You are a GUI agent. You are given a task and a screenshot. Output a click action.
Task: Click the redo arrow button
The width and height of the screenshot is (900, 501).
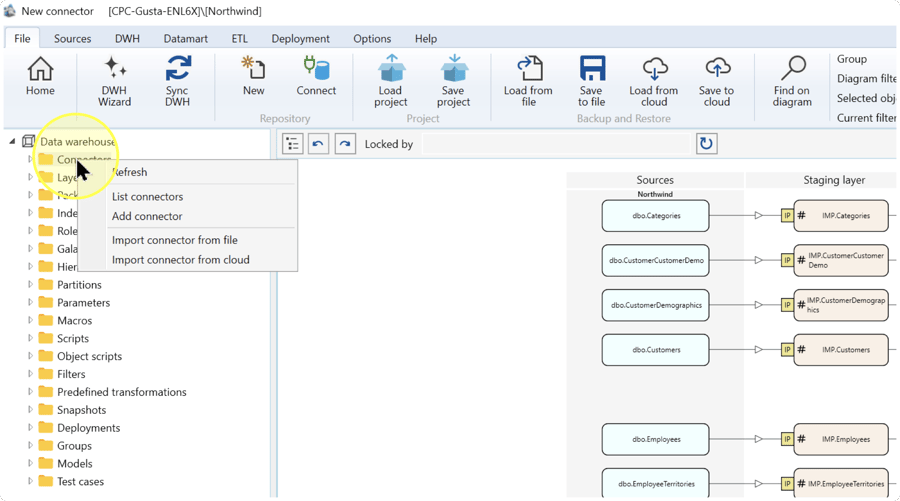click(344, 143)
